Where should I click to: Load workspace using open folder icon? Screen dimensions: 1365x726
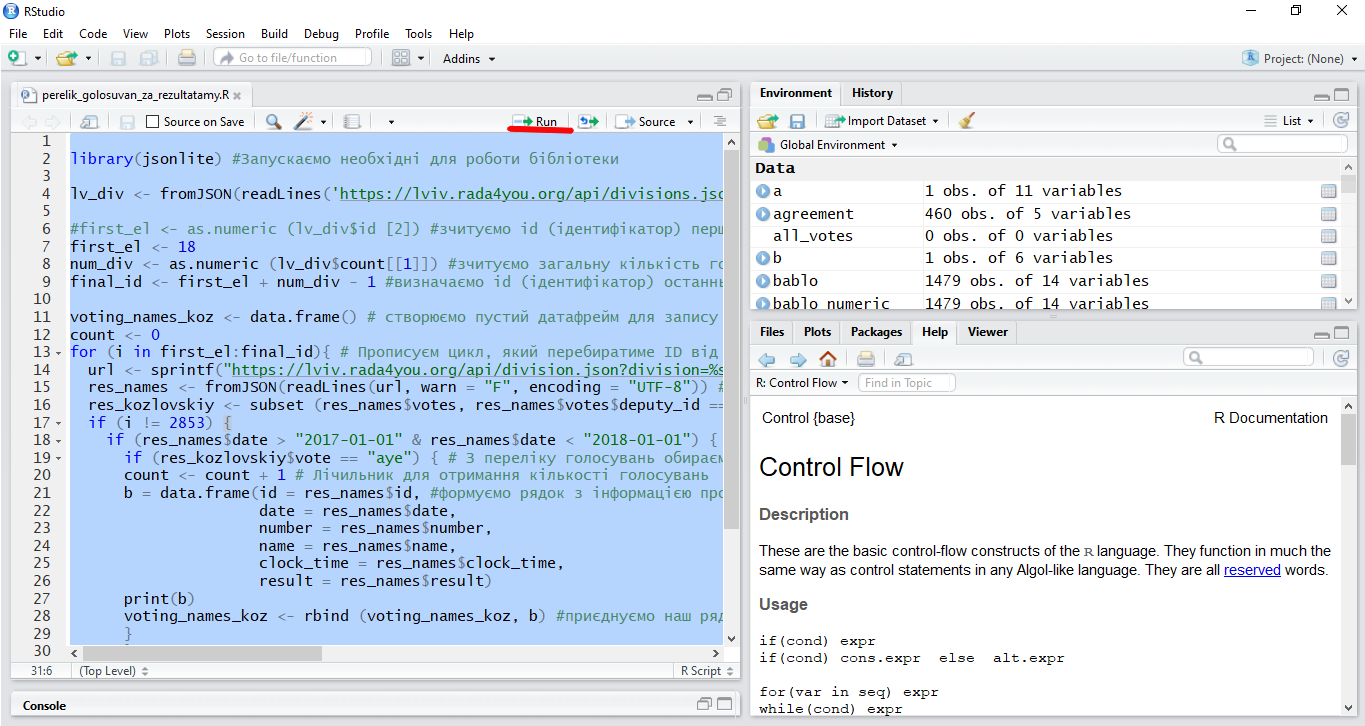pos(767,121)
